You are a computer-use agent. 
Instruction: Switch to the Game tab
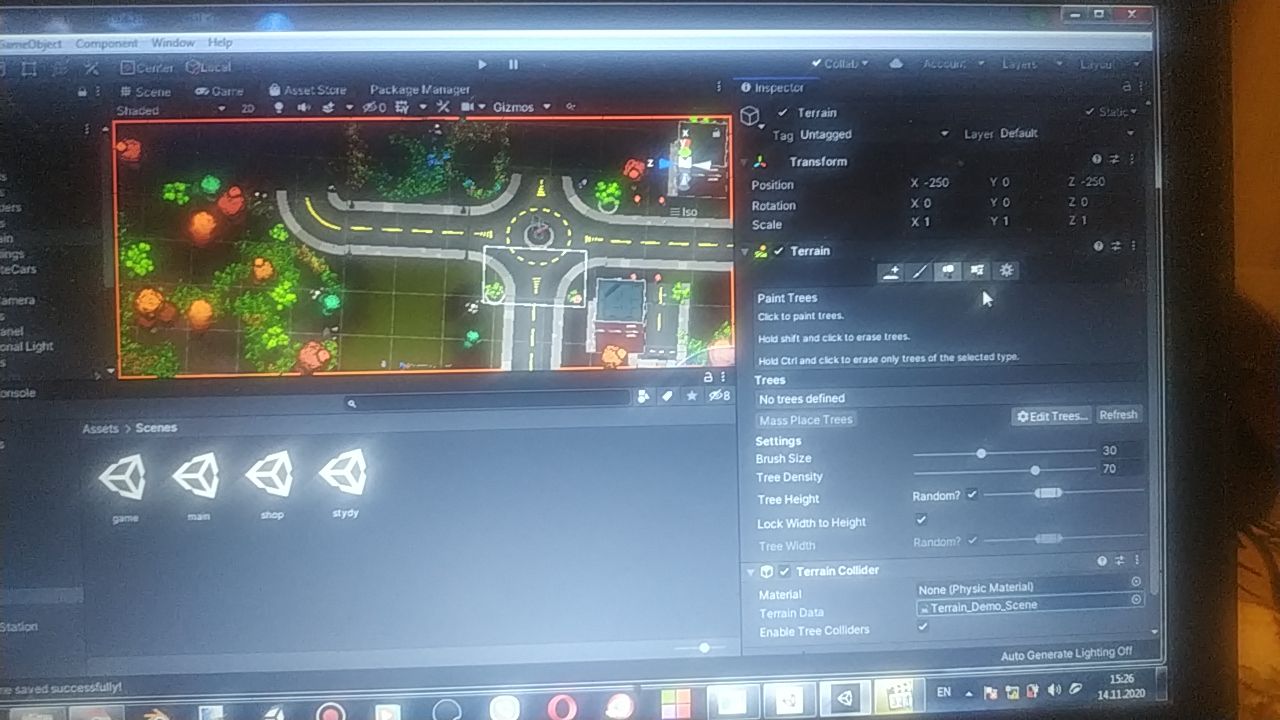(219, 91)
